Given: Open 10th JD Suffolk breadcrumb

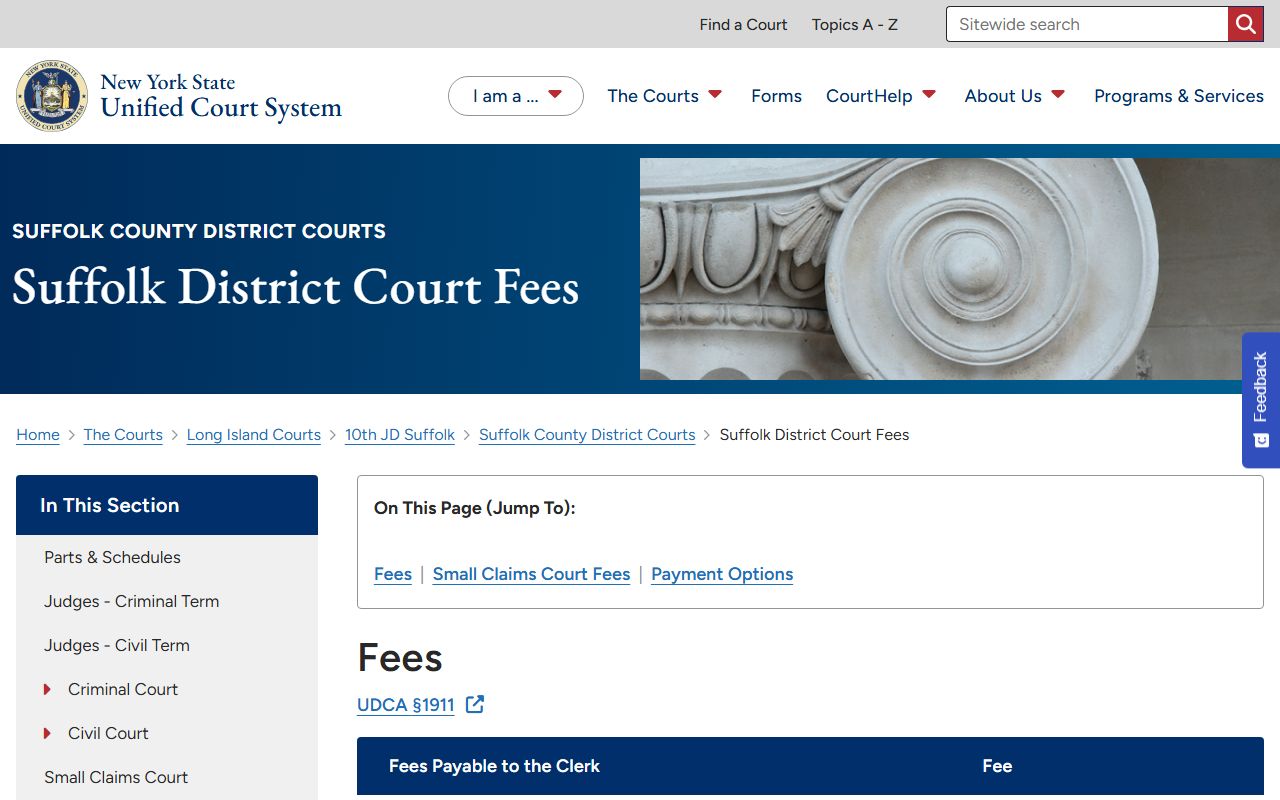Looking at the screenshot, I should point(400,435).
